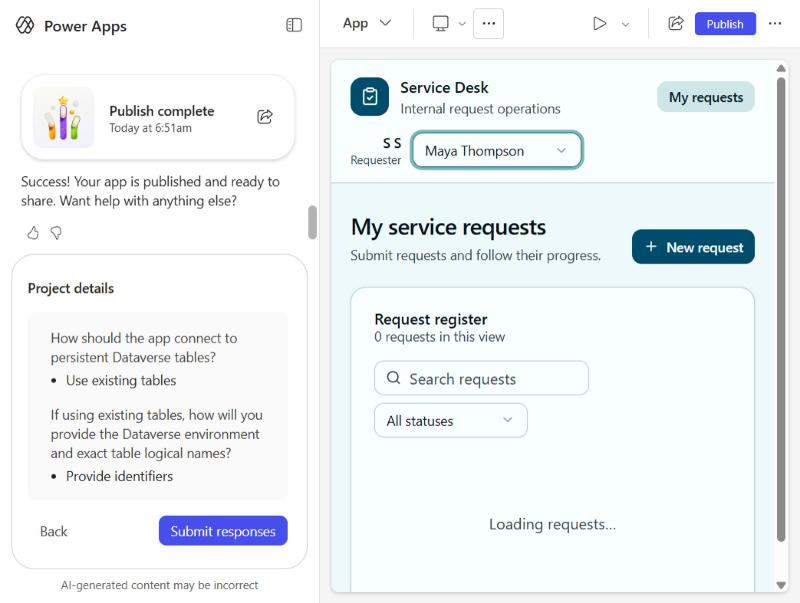
Task: Select the 'Provide identifiers' answer
Action: point(119,476)
